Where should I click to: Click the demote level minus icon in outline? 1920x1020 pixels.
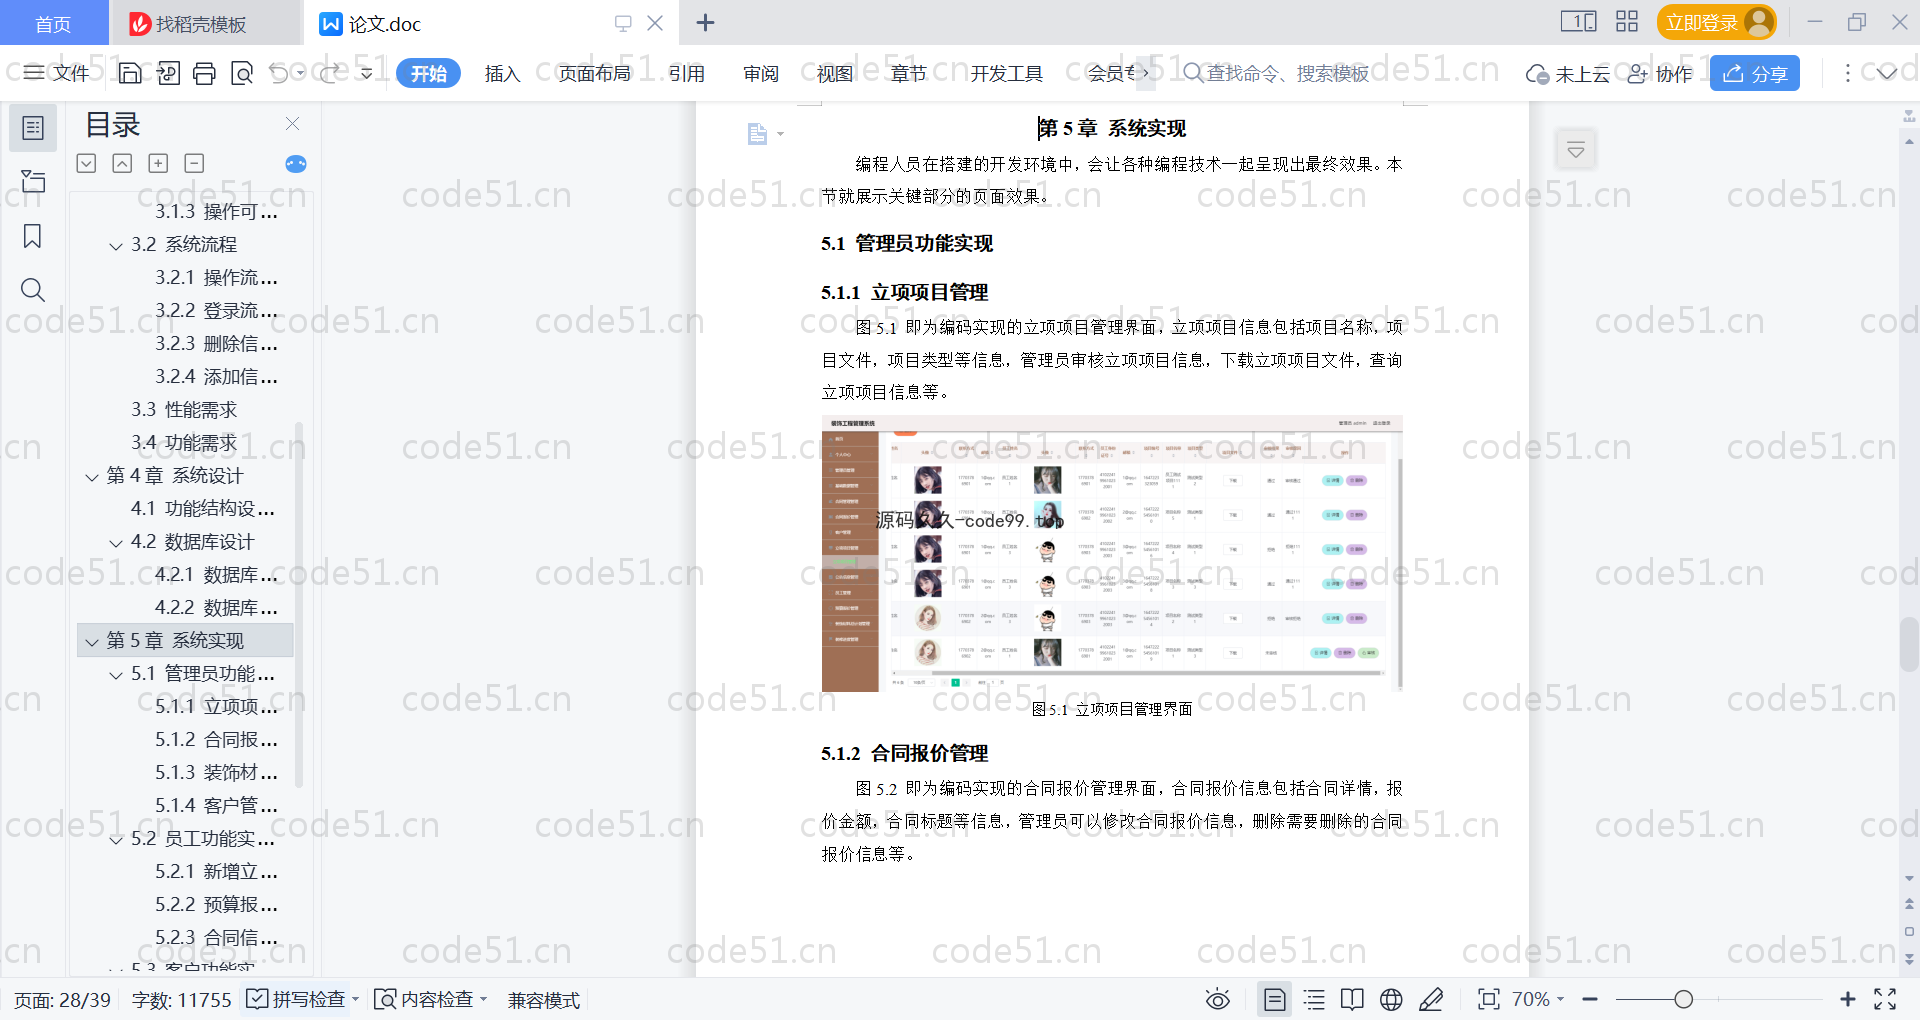point(194,163)
